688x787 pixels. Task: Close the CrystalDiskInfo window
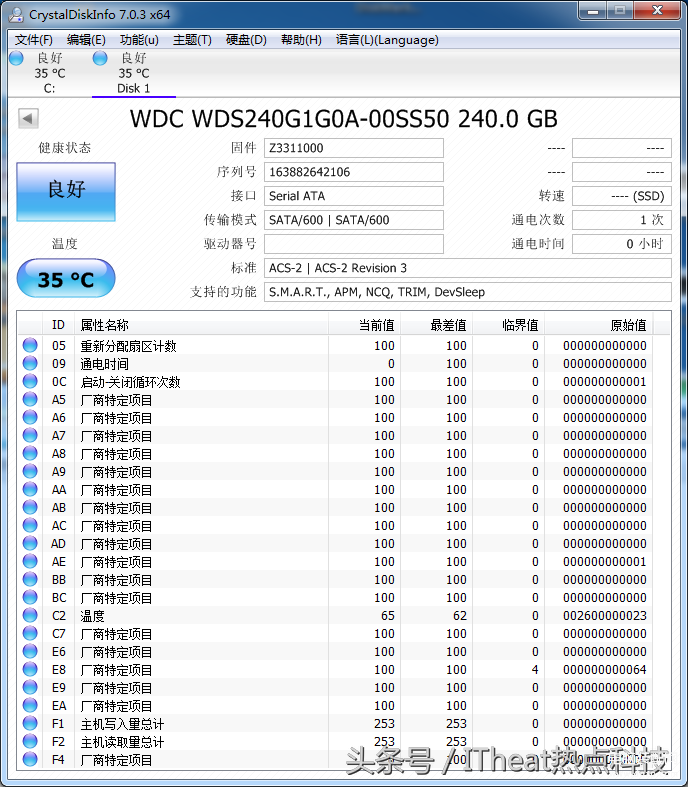(x=657, y=11)
